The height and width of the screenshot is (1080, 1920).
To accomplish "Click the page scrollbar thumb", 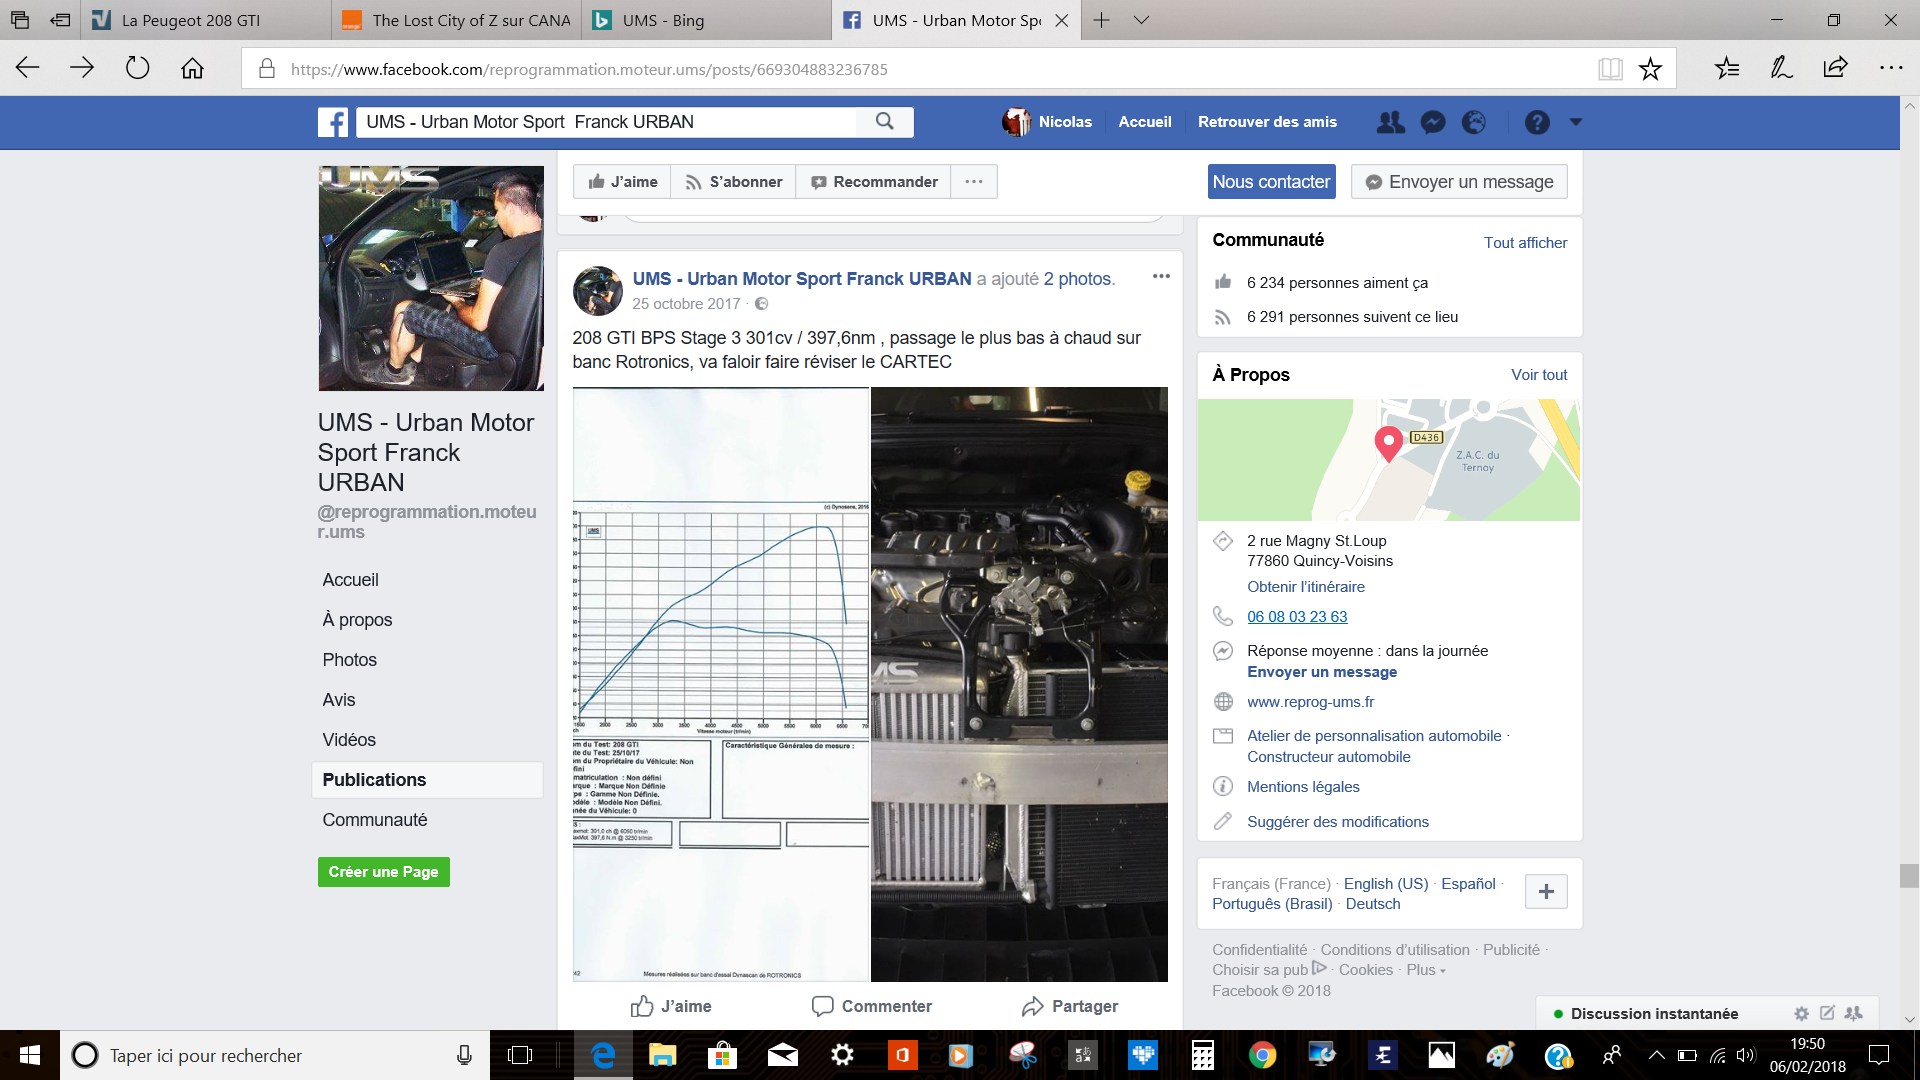I will tap(1909, 876).
